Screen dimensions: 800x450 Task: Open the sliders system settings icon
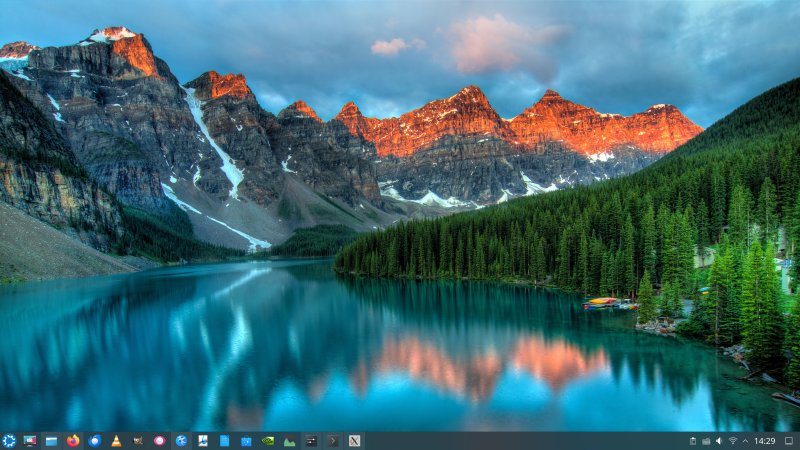[x=311, y=441]
